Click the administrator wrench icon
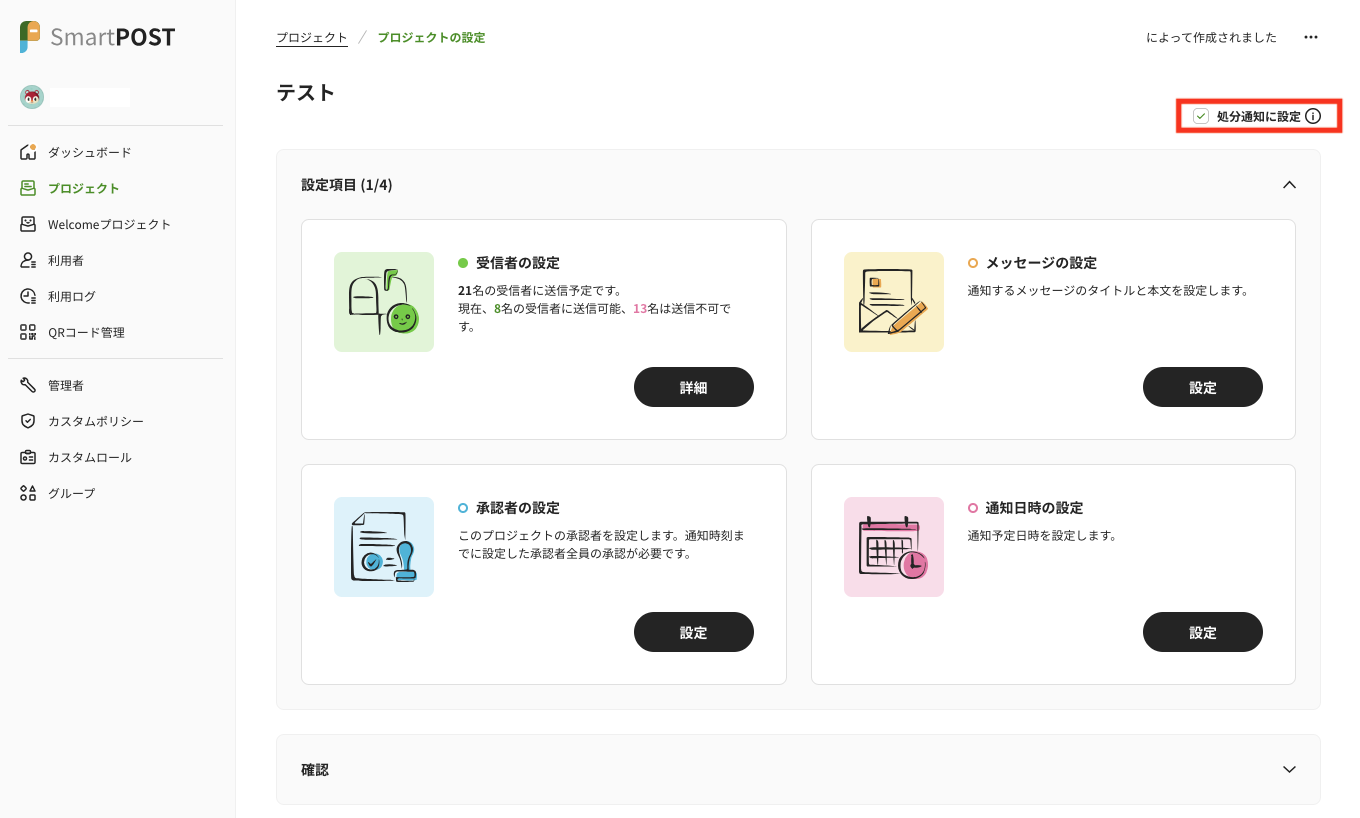This screenshot has width=1360, height=818. (x=28, y=385)
